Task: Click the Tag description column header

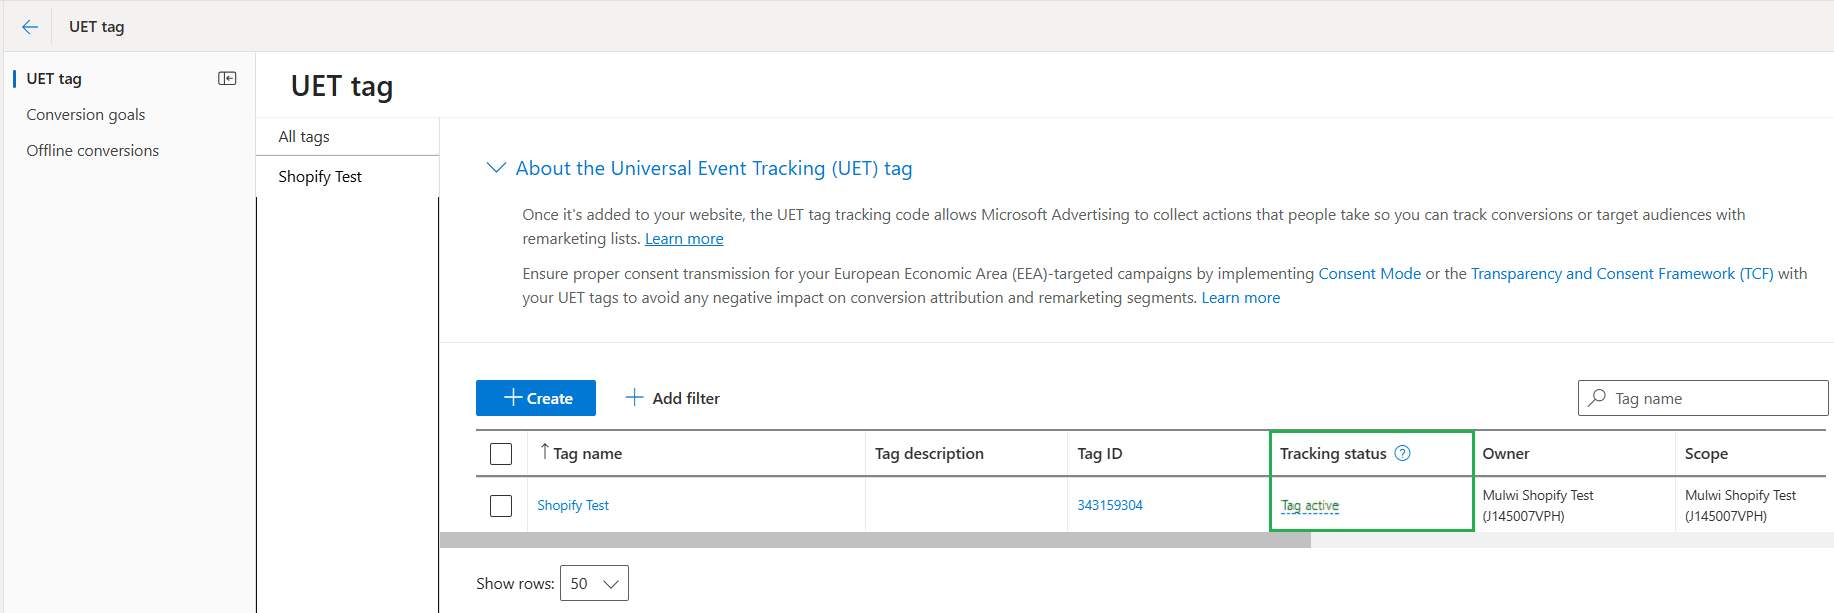Action: tap(929, 453)
